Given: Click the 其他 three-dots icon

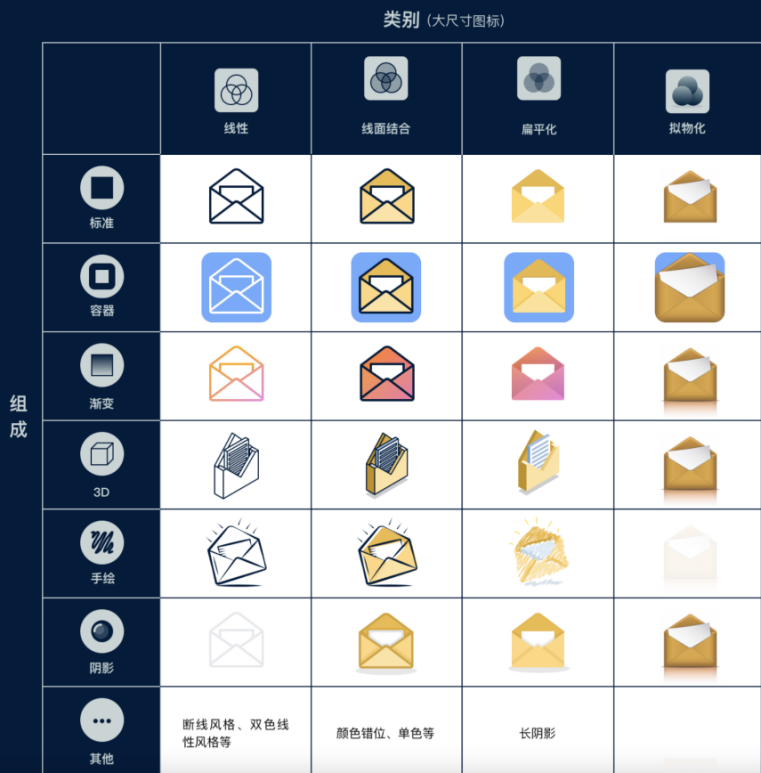Looking at the screenshot, I should (102, 720).
